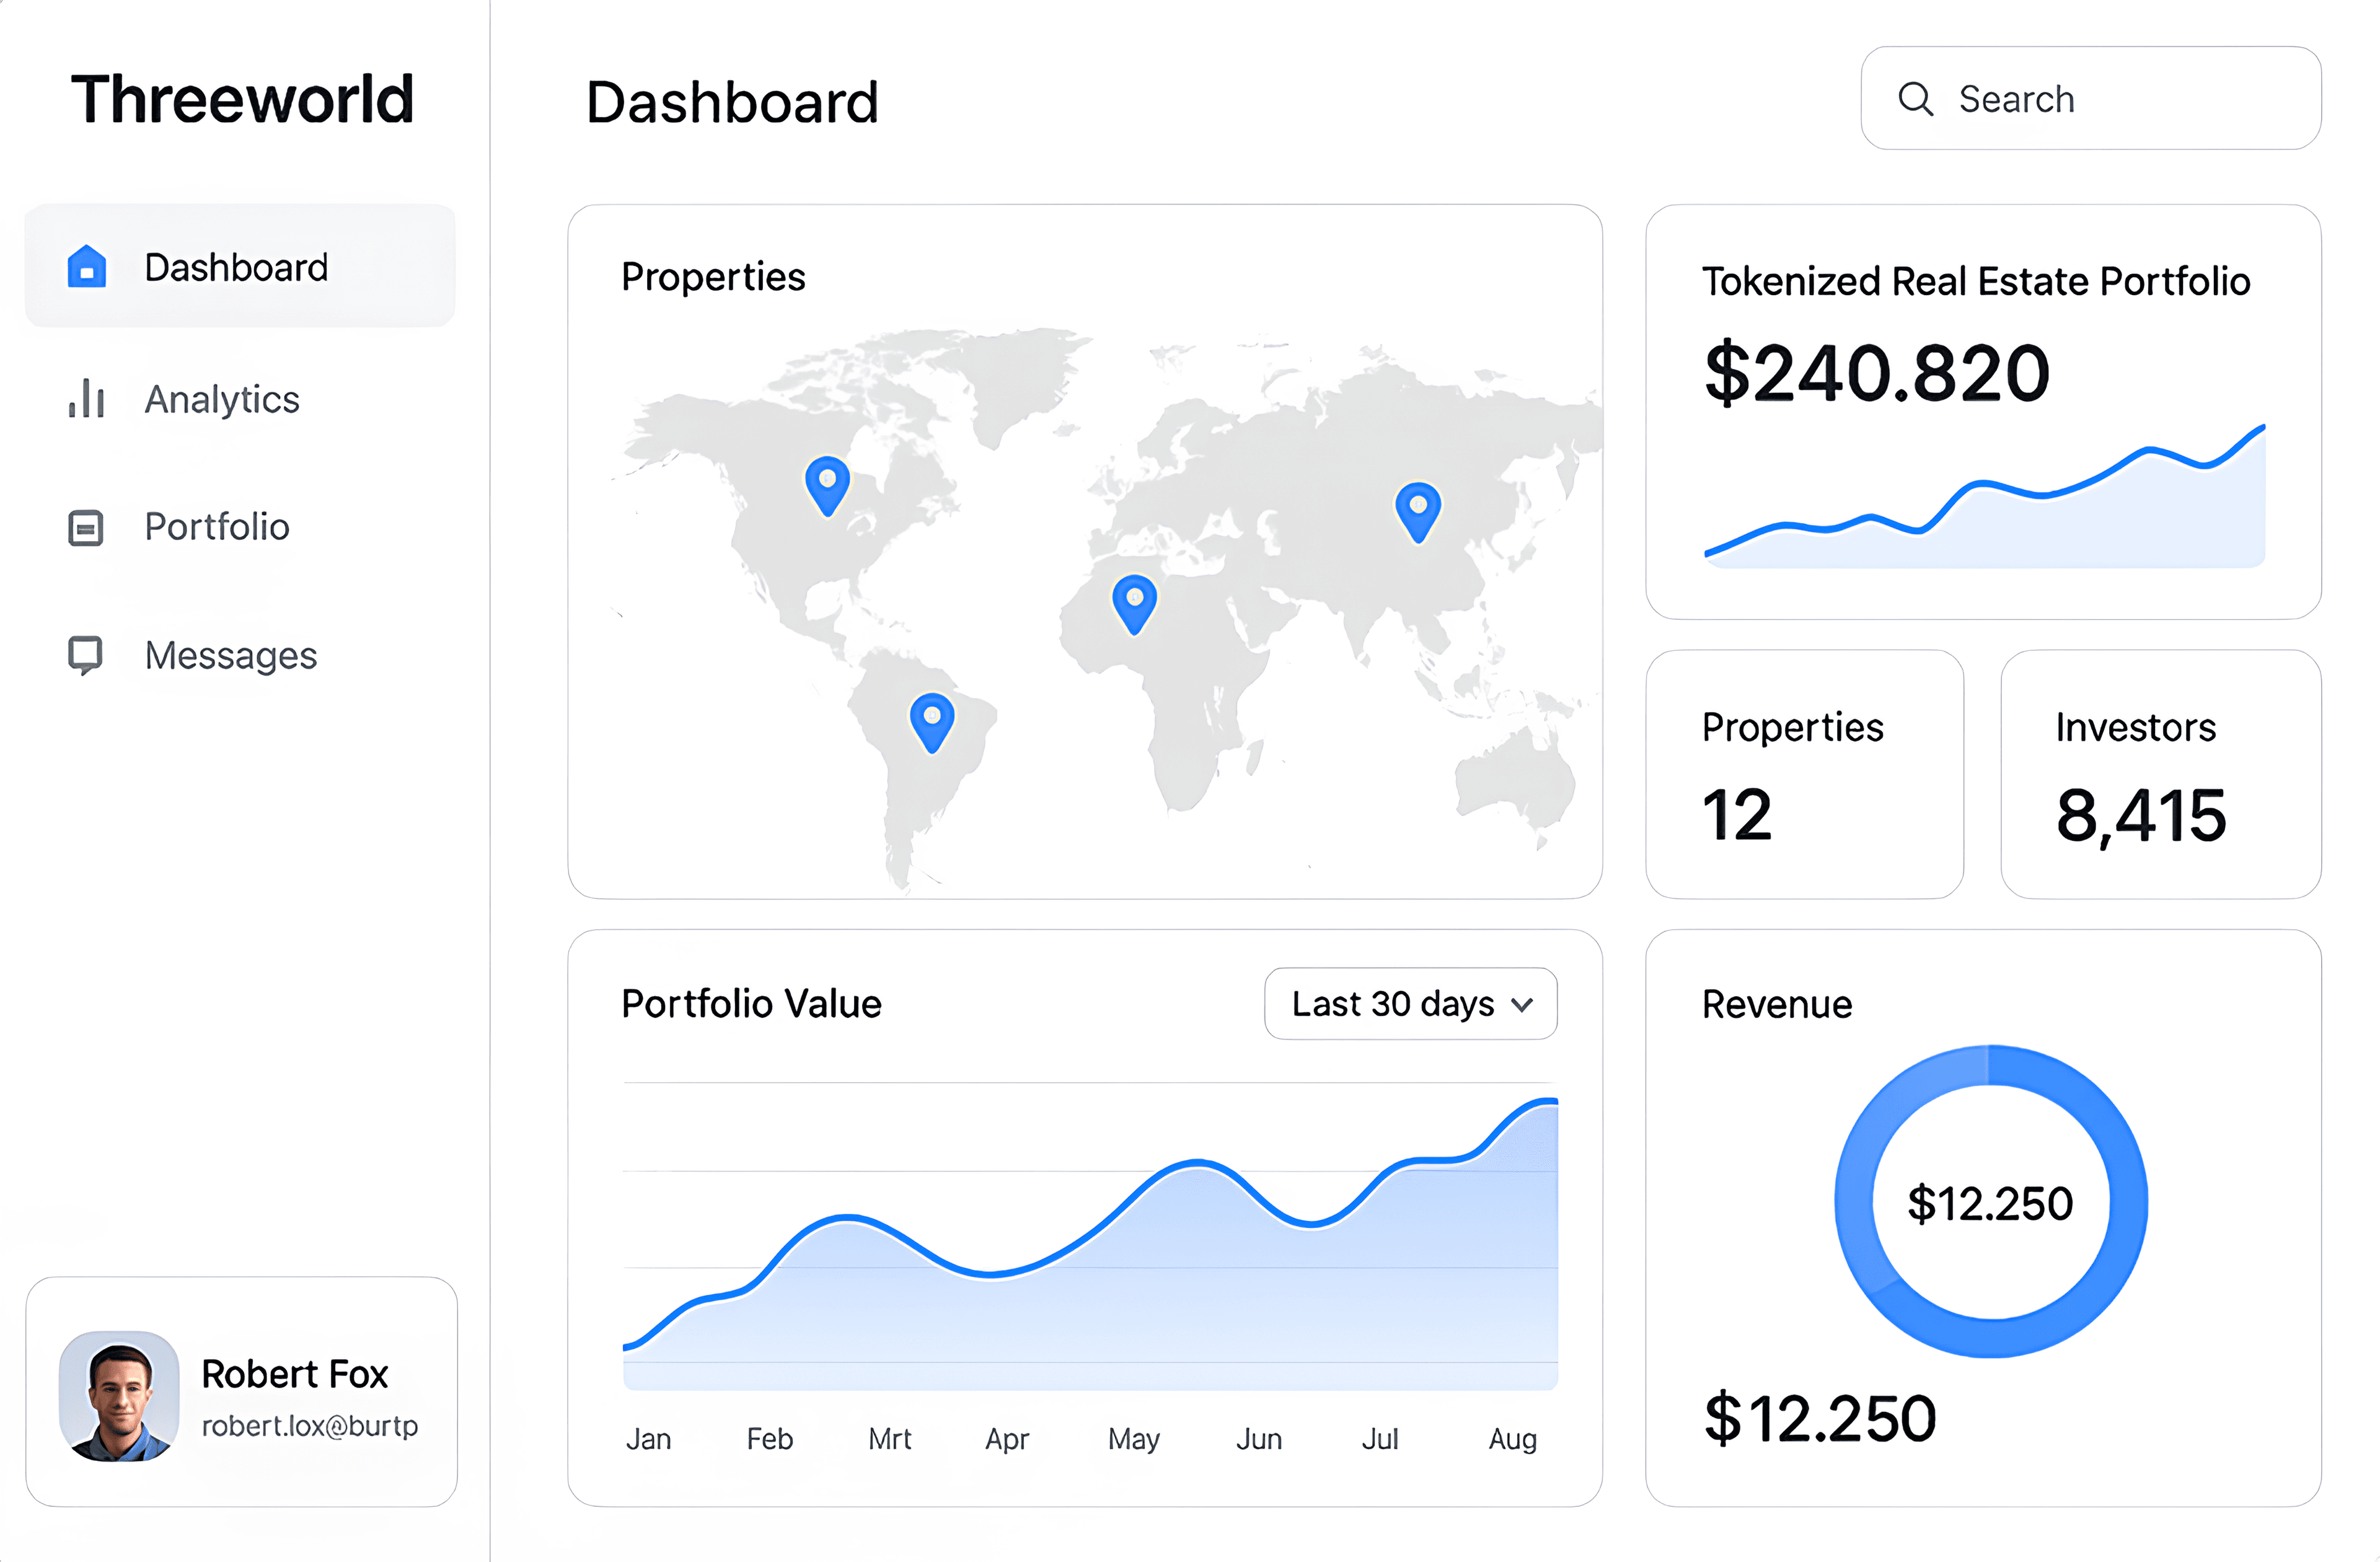The image size is (2380, 1562).
Task: Open the Last 30 days dropdown
Action: tap(1410, 1004)
